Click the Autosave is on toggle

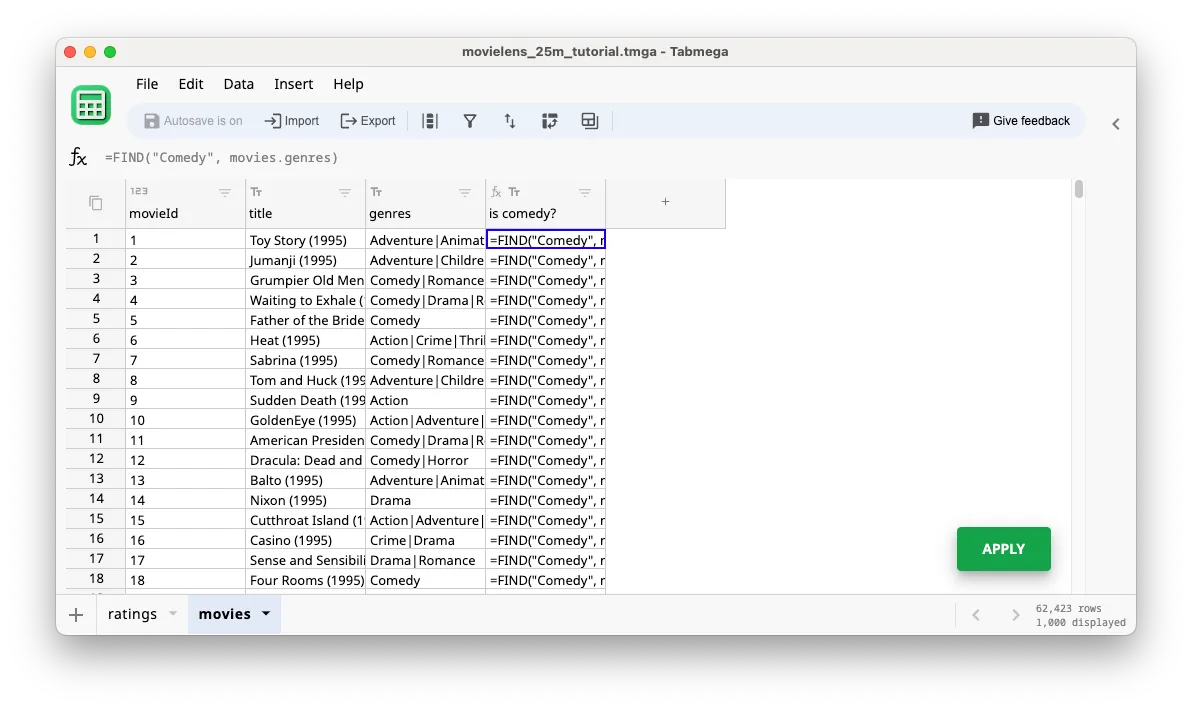click(x=193, y=120)
